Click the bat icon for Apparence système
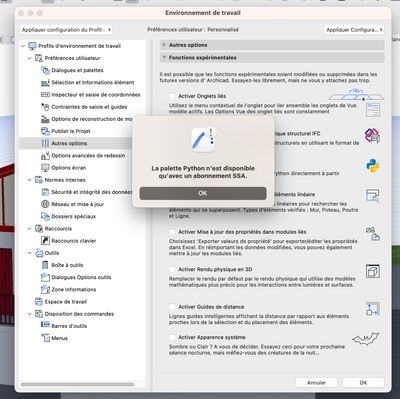 pos(366,339)
